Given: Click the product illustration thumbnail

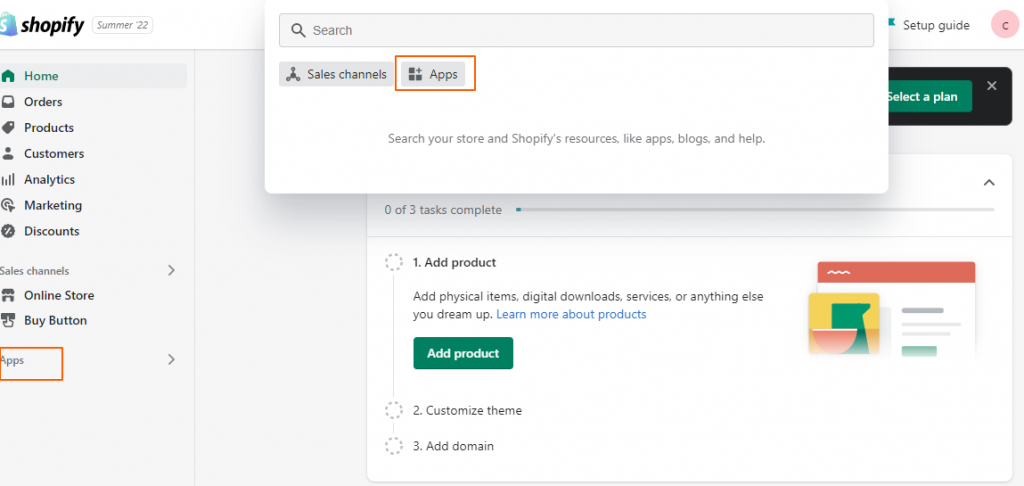Looking at the screenshot, I should pos(892,308).
